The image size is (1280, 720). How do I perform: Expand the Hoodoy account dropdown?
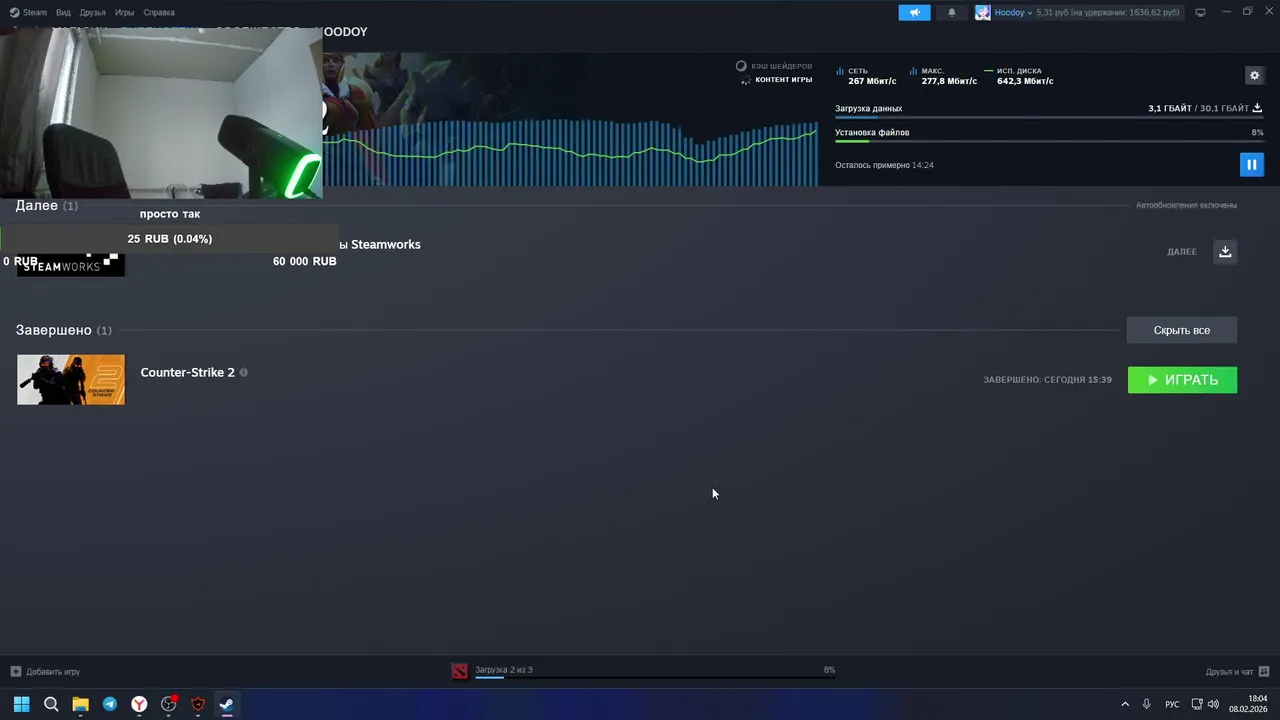pos(1013,12)
